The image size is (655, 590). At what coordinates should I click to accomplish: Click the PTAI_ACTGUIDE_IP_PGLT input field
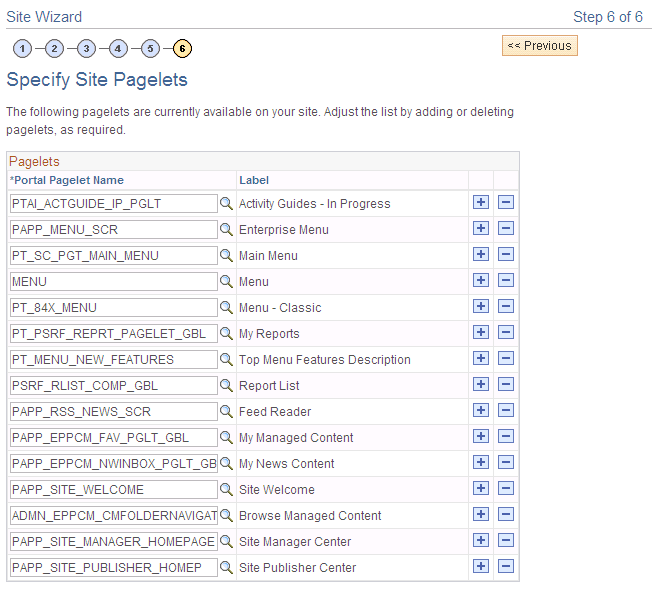[x=114, y=203]
